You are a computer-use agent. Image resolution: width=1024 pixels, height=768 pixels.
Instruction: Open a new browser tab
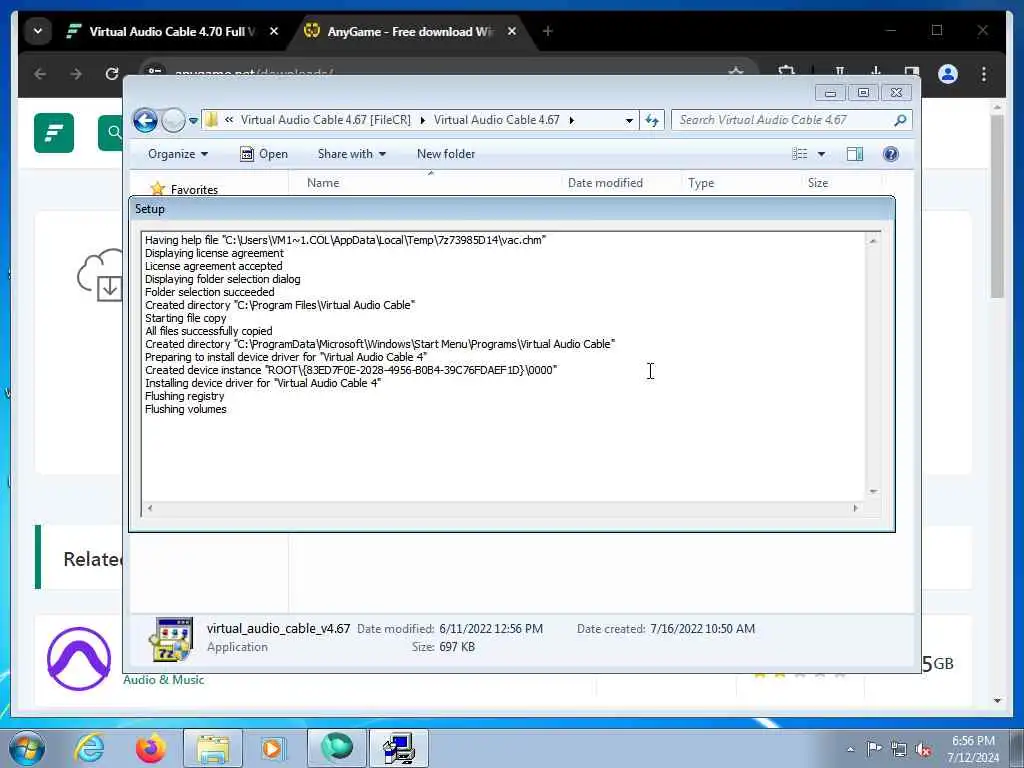(x=547, y=31)
